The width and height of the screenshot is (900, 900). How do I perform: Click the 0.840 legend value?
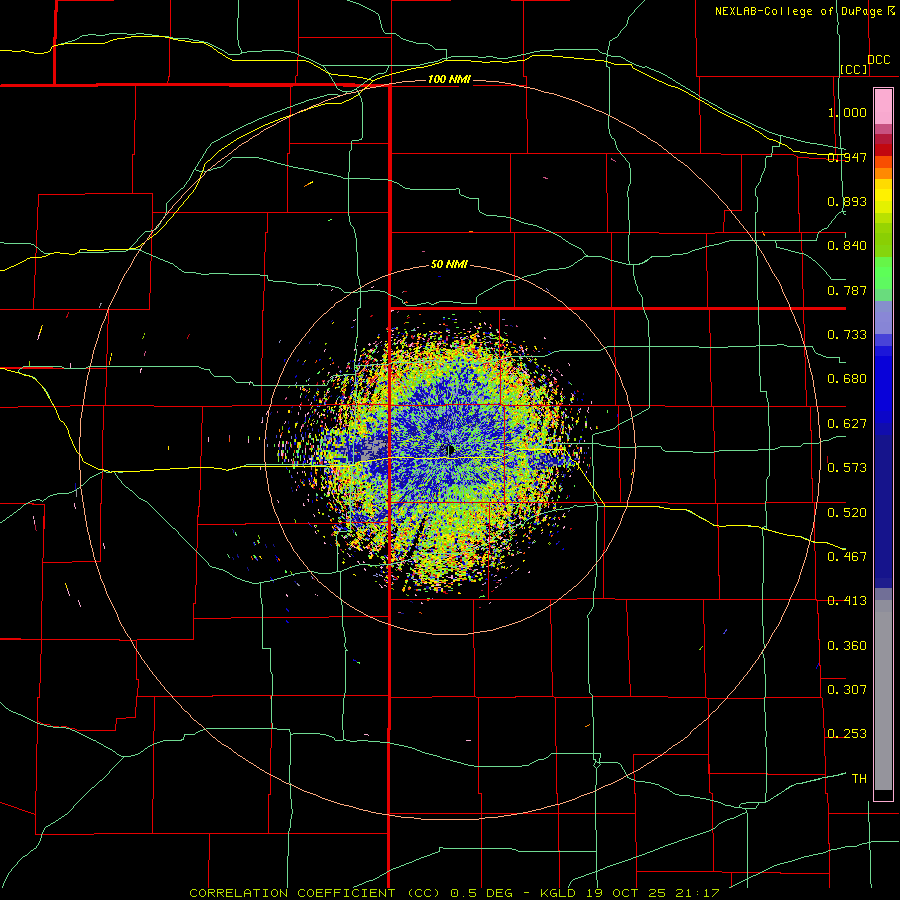pyautogui.click(x=847, y=246)
